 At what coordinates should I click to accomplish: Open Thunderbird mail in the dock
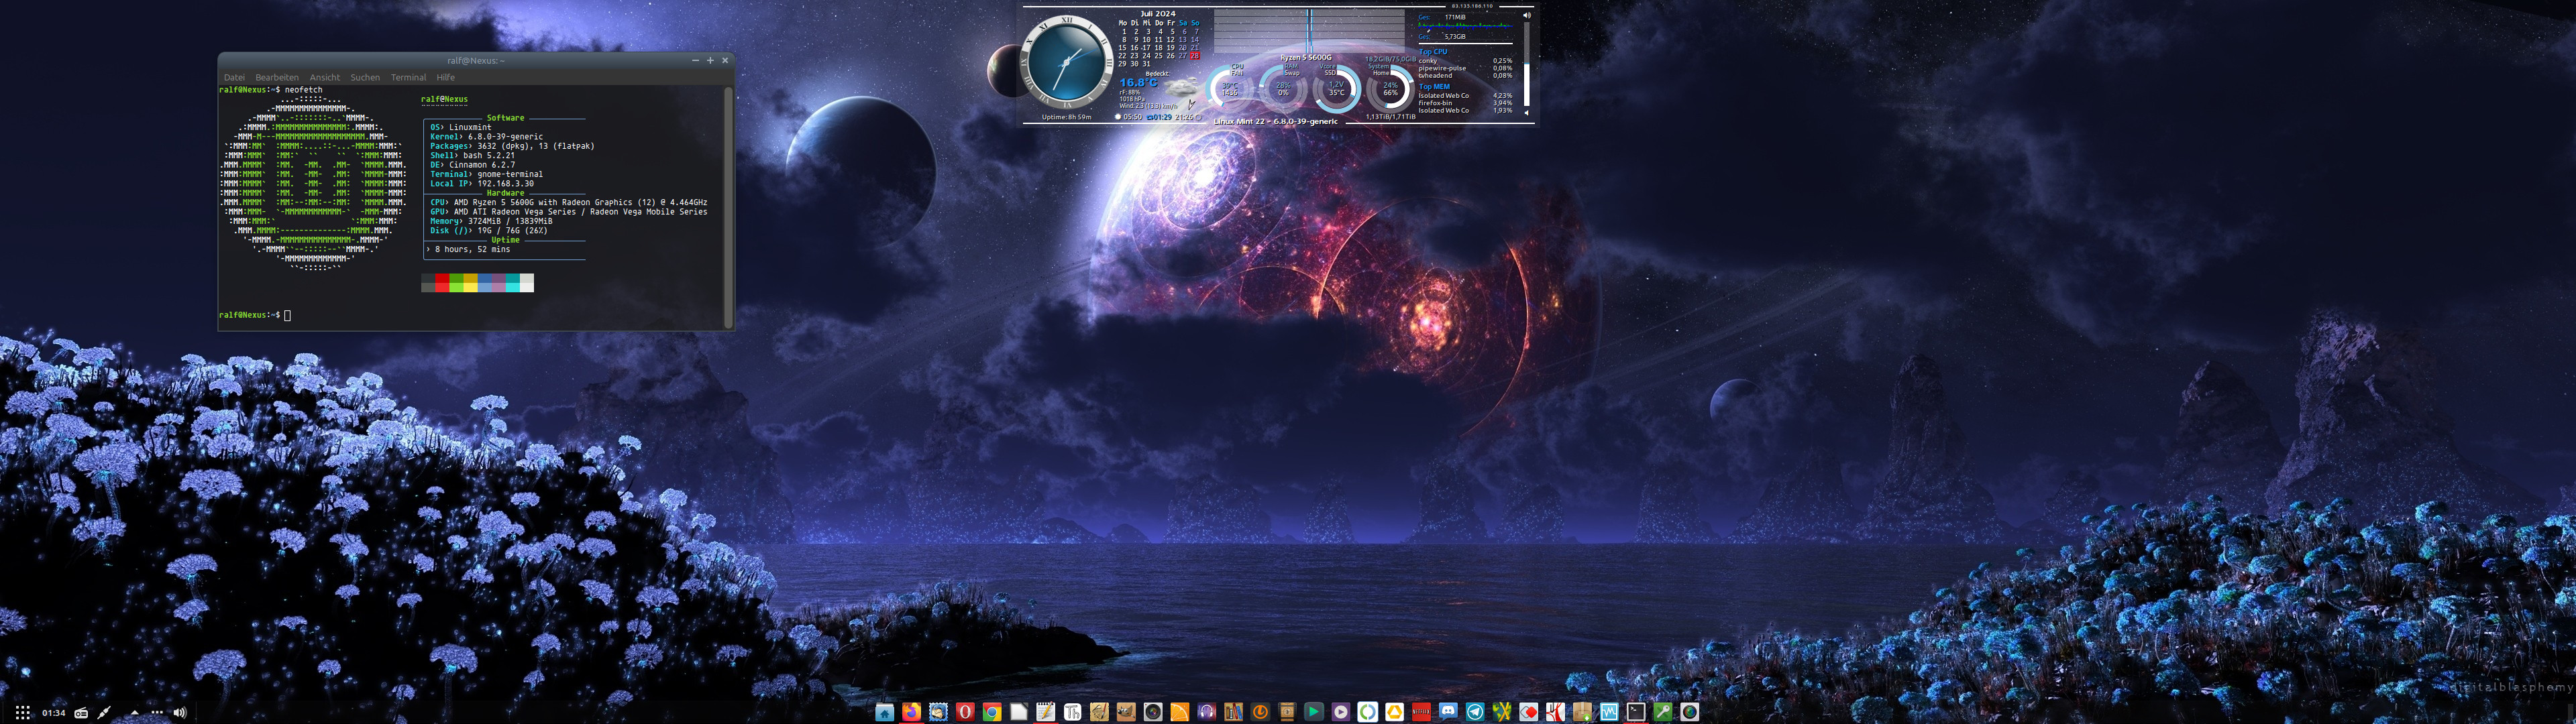(939, 712)
